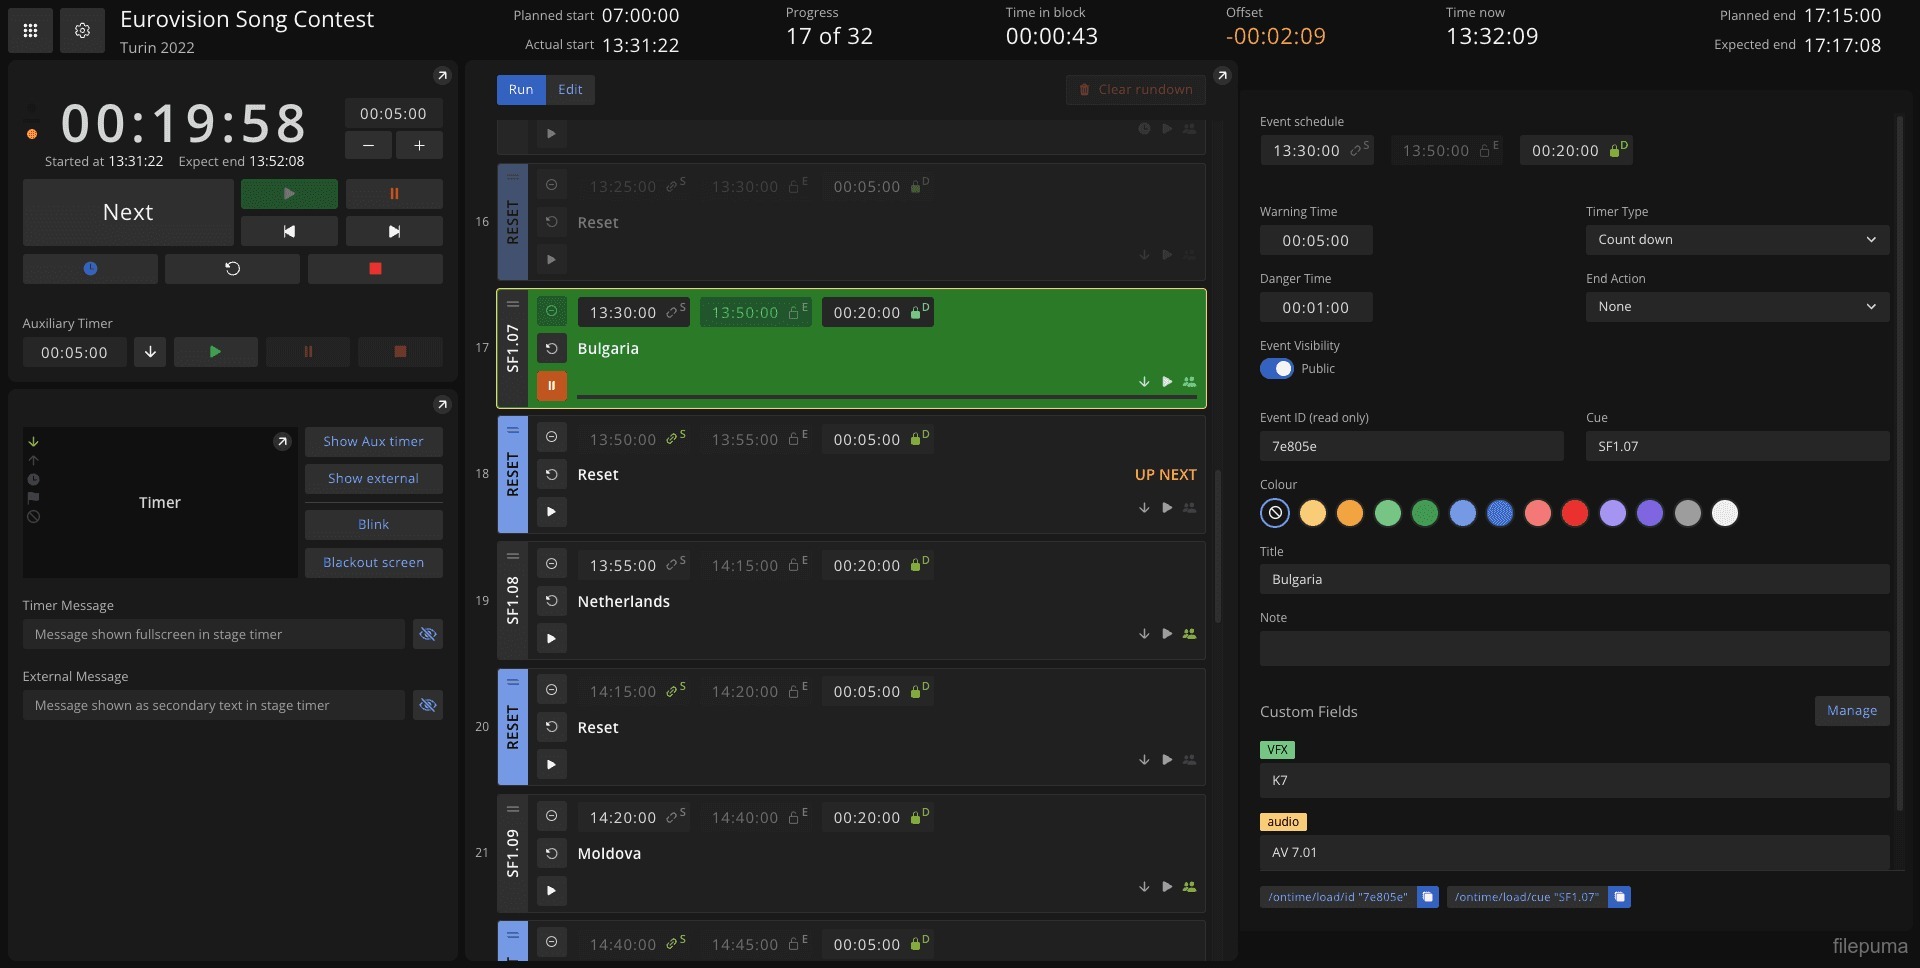
Task: Click the blue roll mode clock icon
Action: [x=90, y=269]
